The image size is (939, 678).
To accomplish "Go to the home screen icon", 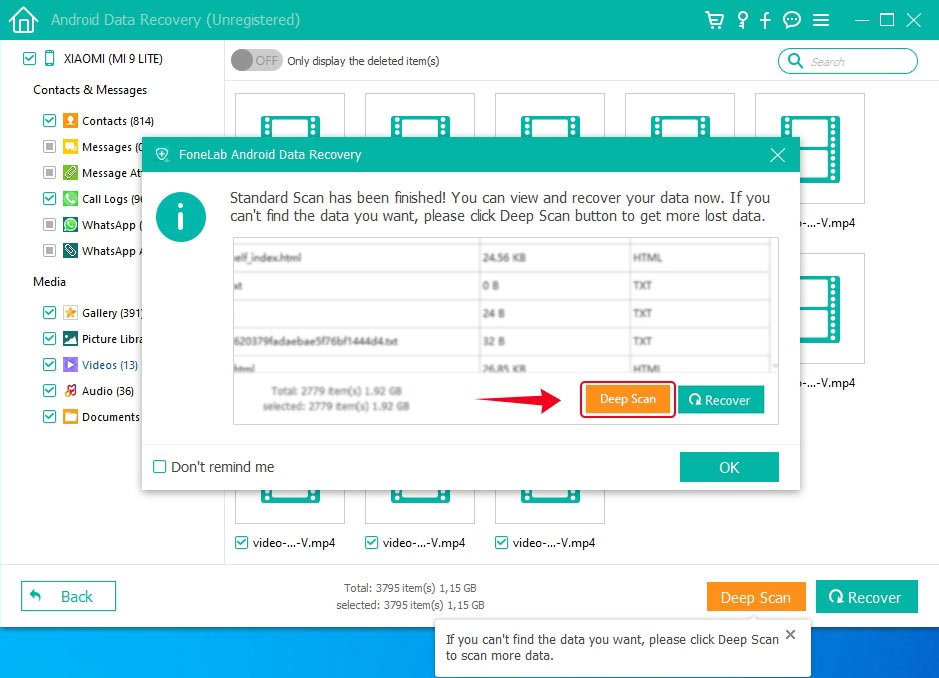I will click(x=23, y=19).
